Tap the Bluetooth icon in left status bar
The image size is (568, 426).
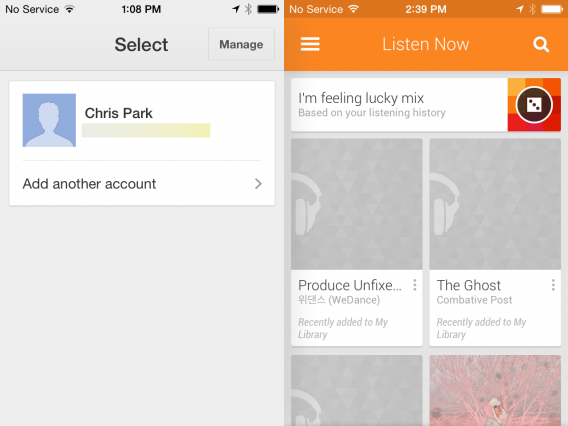[248, 9]
